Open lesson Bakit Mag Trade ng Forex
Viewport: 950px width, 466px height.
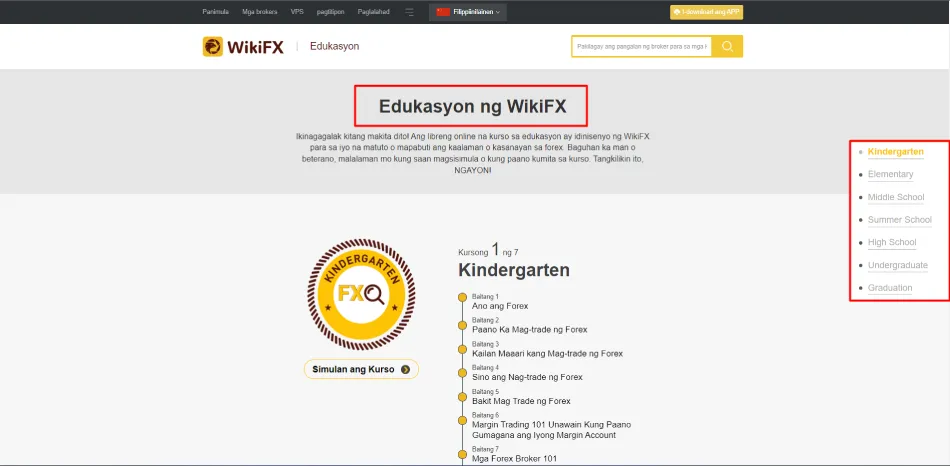[x=521, y=401]
